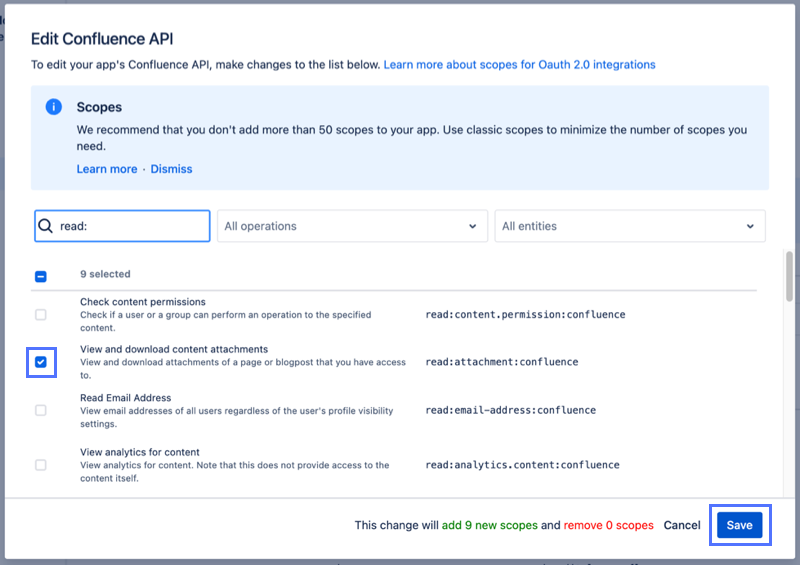Screen dimensions: 800x565
Task: Click Learn more link in Scopes banner
Action: pos(107,169)
